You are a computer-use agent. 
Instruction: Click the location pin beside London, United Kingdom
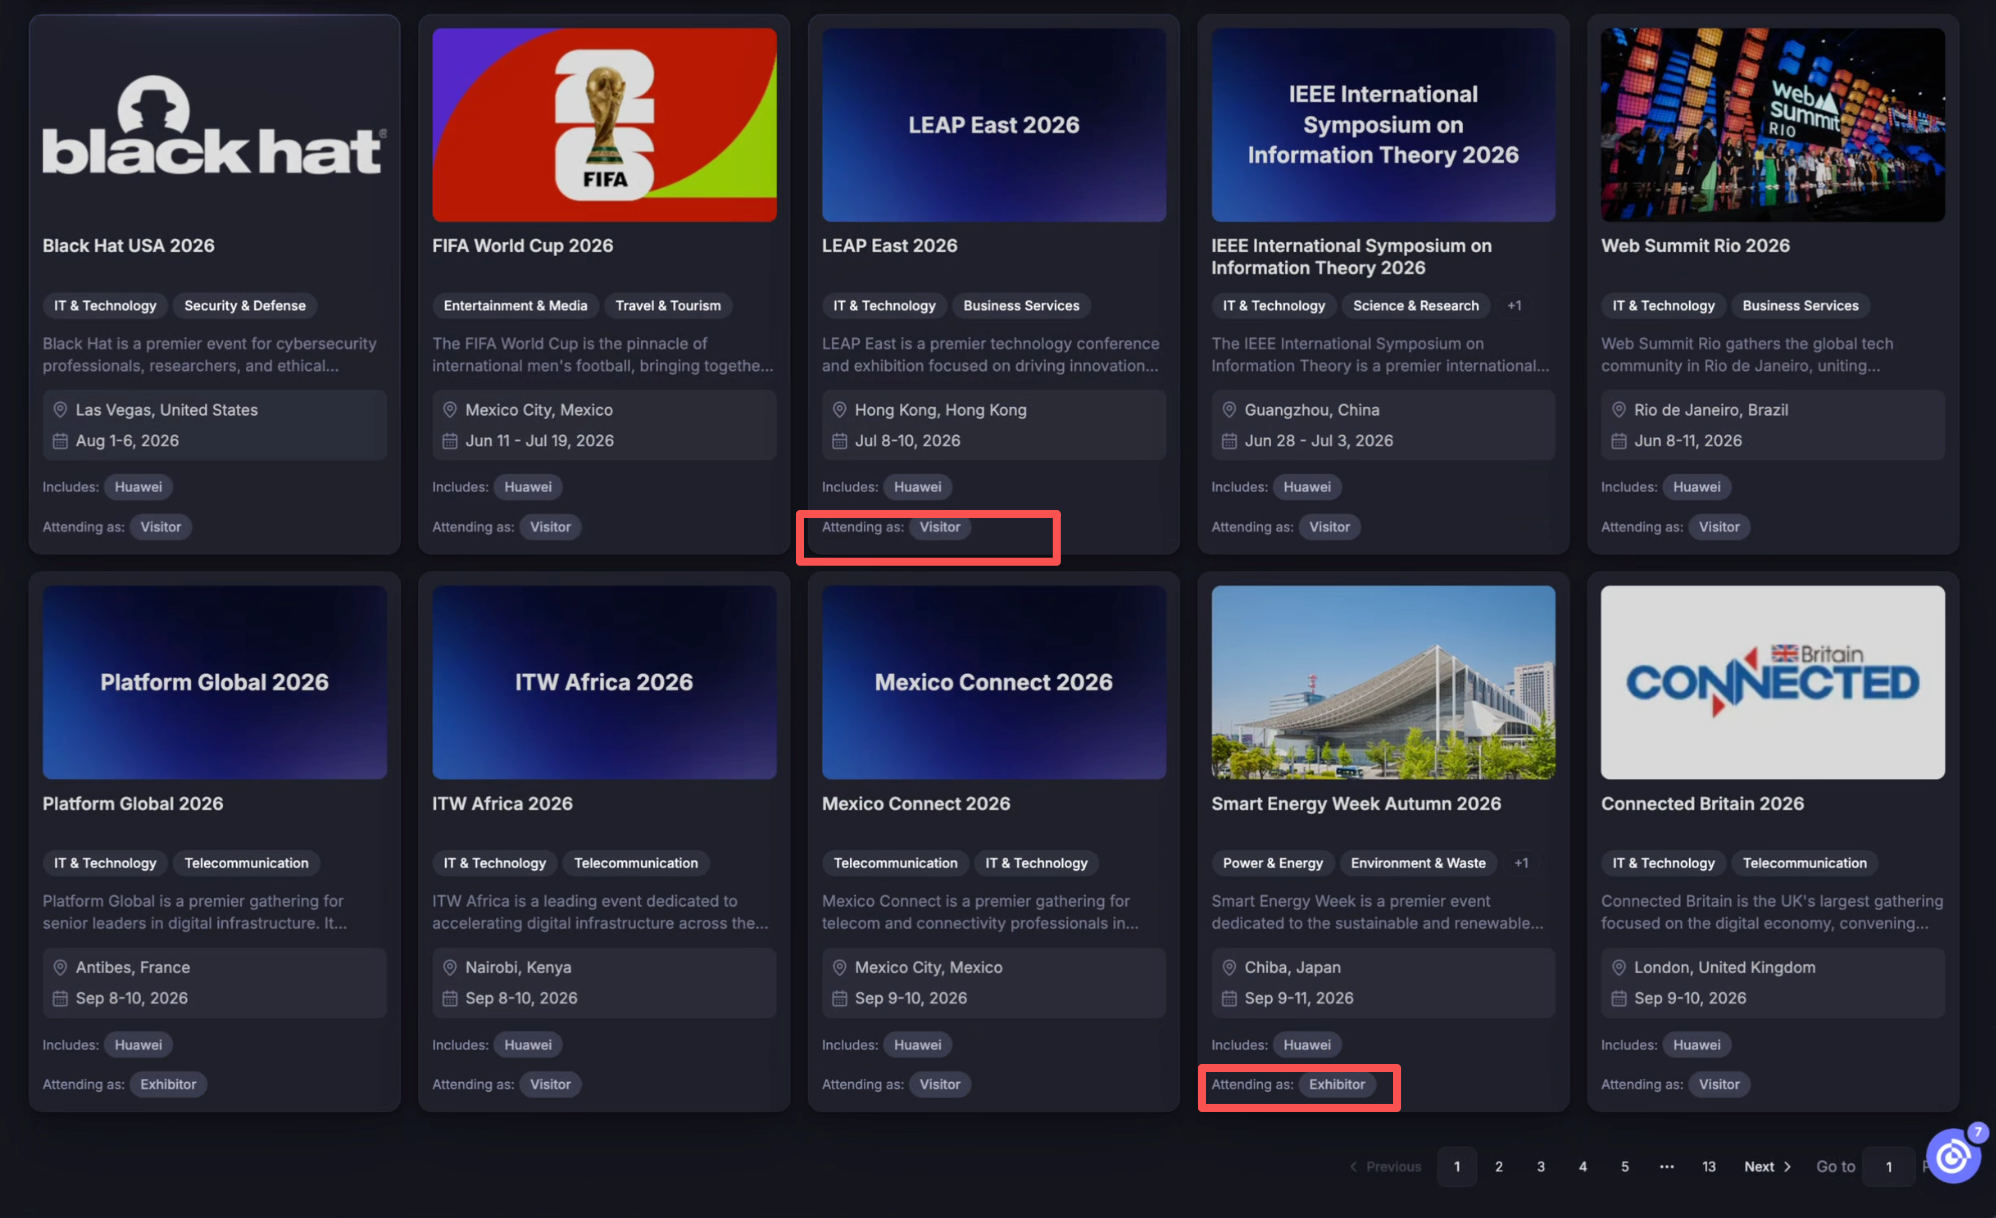point(1619,968)
